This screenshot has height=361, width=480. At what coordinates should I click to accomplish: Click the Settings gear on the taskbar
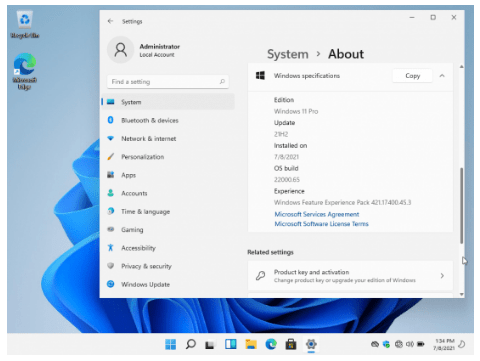(x=311, y=344)
